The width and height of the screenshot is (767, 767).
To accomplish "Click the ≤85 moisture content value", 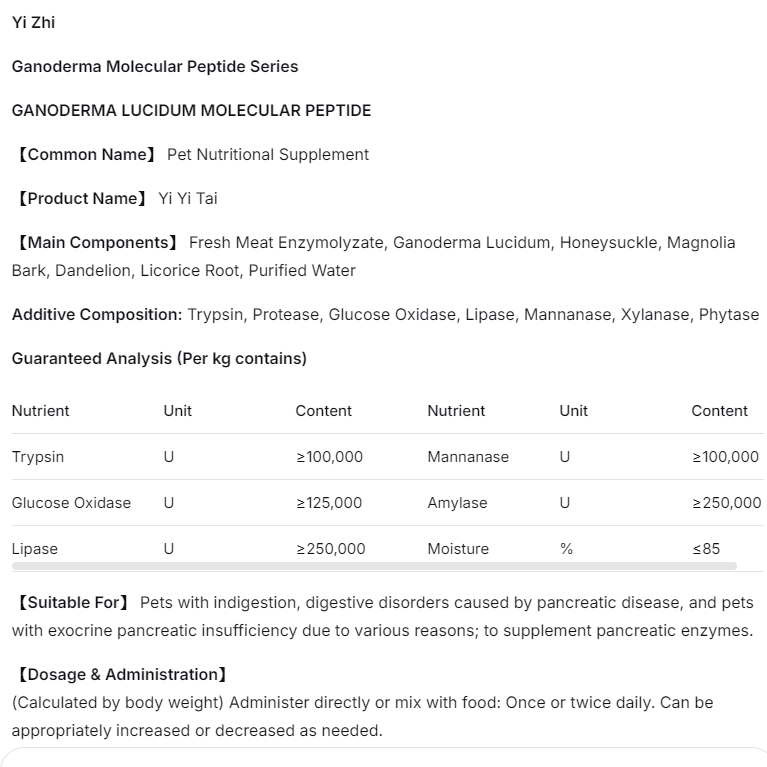I will point(706,549).
